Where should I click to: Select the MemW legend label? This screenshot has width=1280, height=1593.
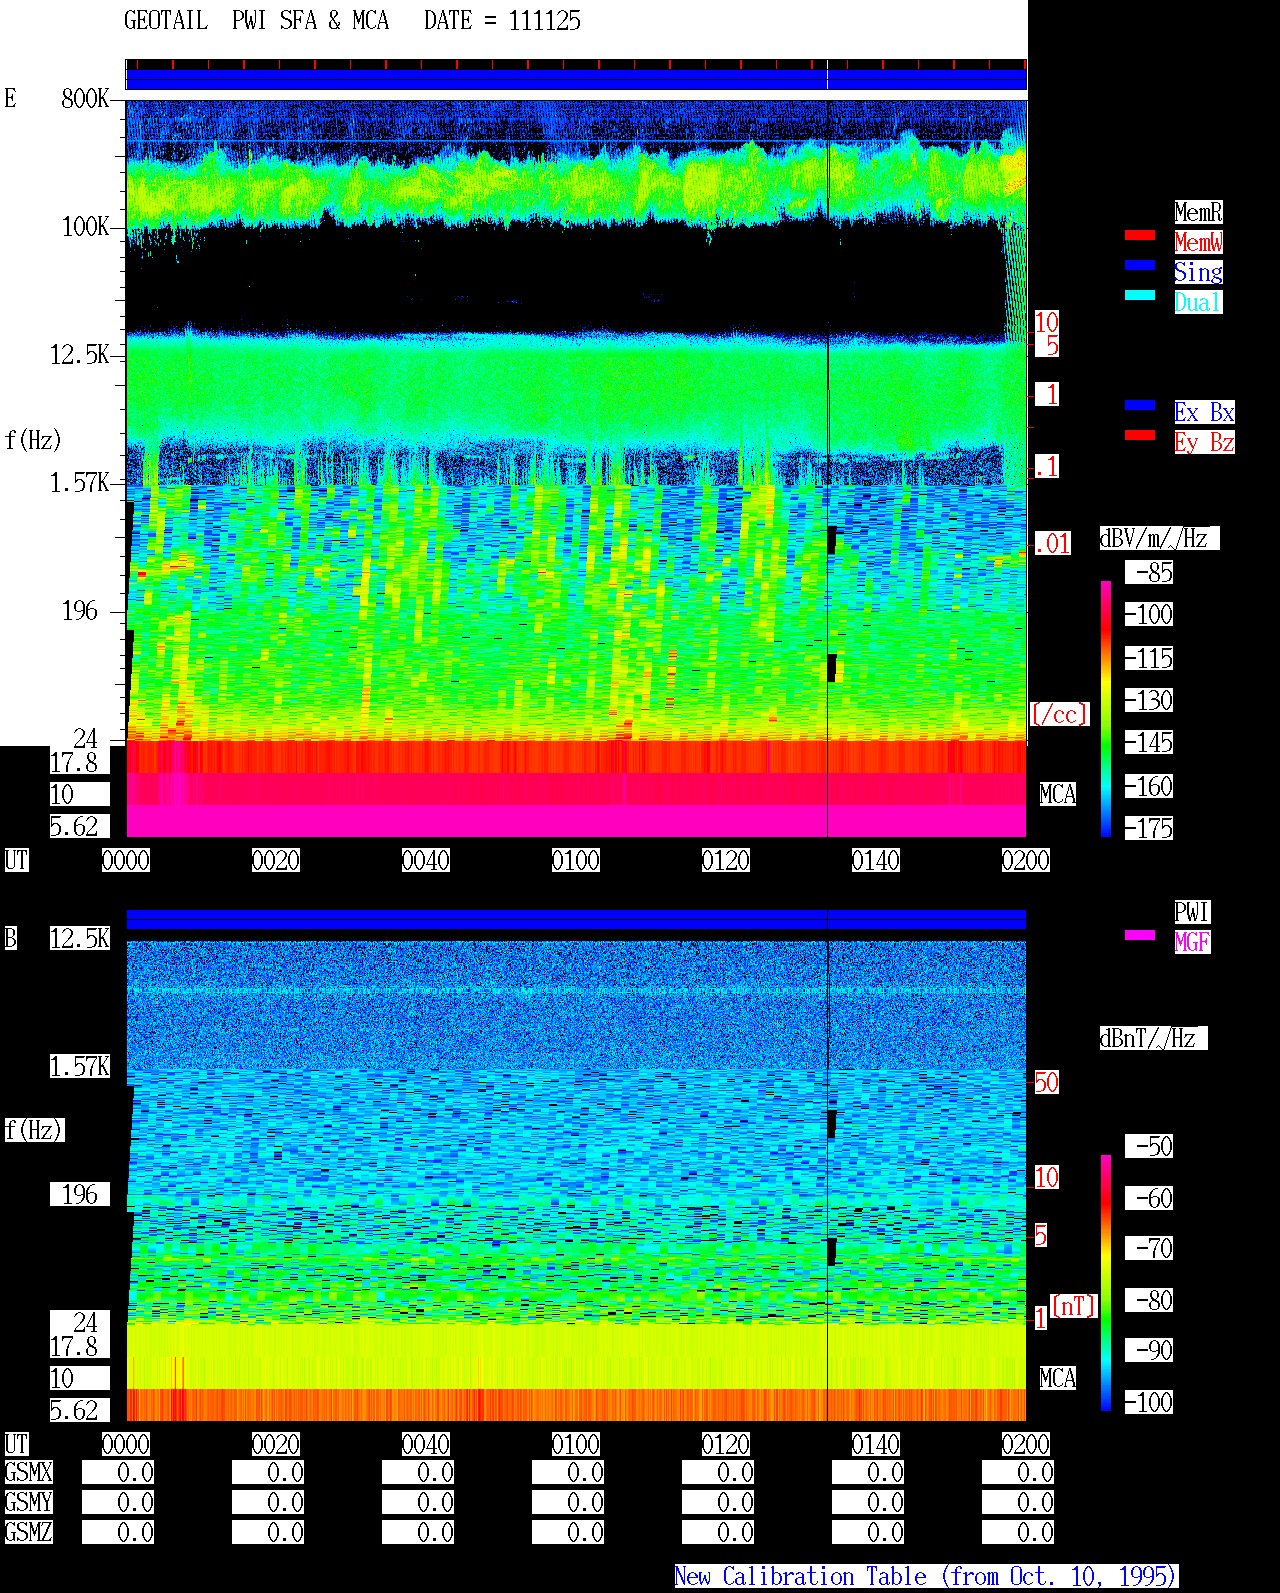tap(1198, 242)
